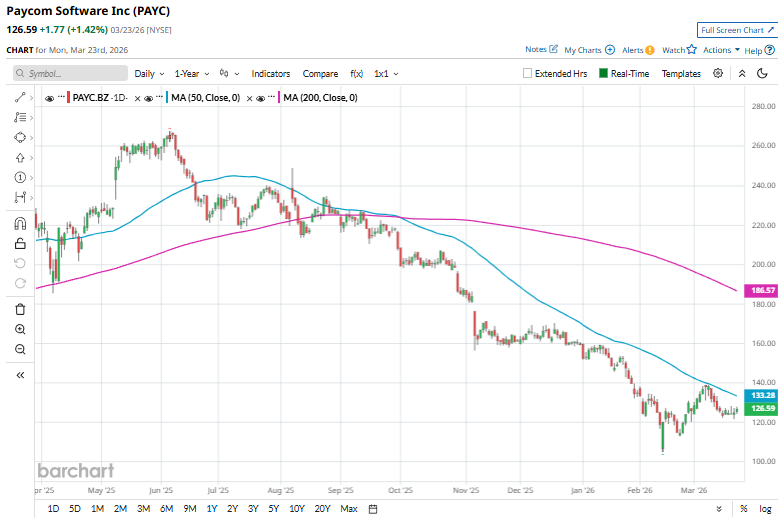
Task: Open chart settings gear
Action: (x=718, y=73)
